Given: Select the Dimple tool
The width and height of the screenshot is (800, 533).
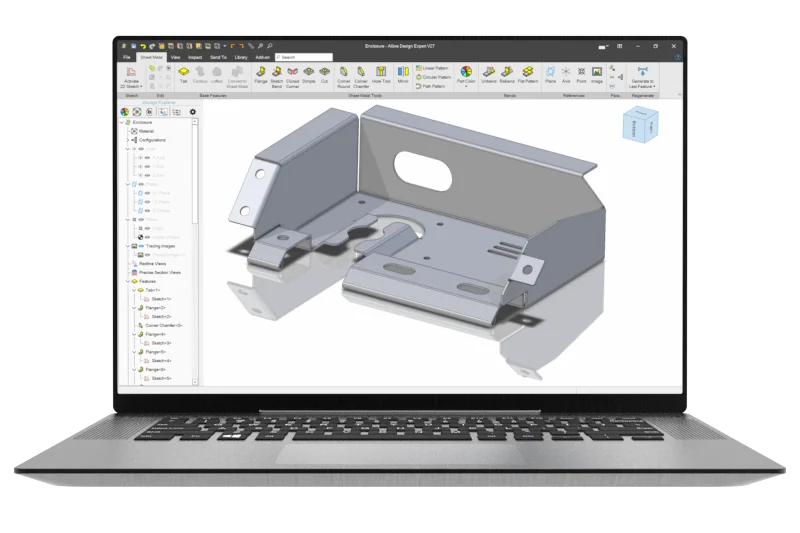Looking at the screenshot, I should pos(309,75).
